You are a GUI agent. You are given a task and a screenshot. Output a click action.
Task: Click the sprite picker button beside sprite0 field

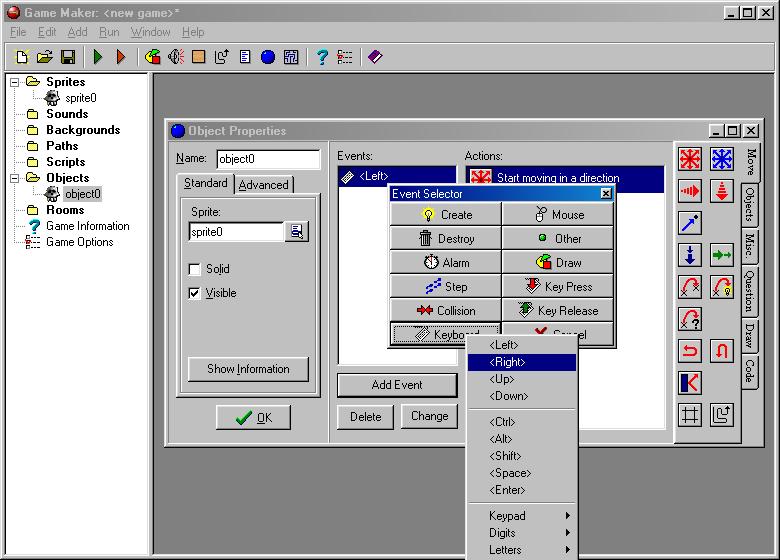coord(297,232)
